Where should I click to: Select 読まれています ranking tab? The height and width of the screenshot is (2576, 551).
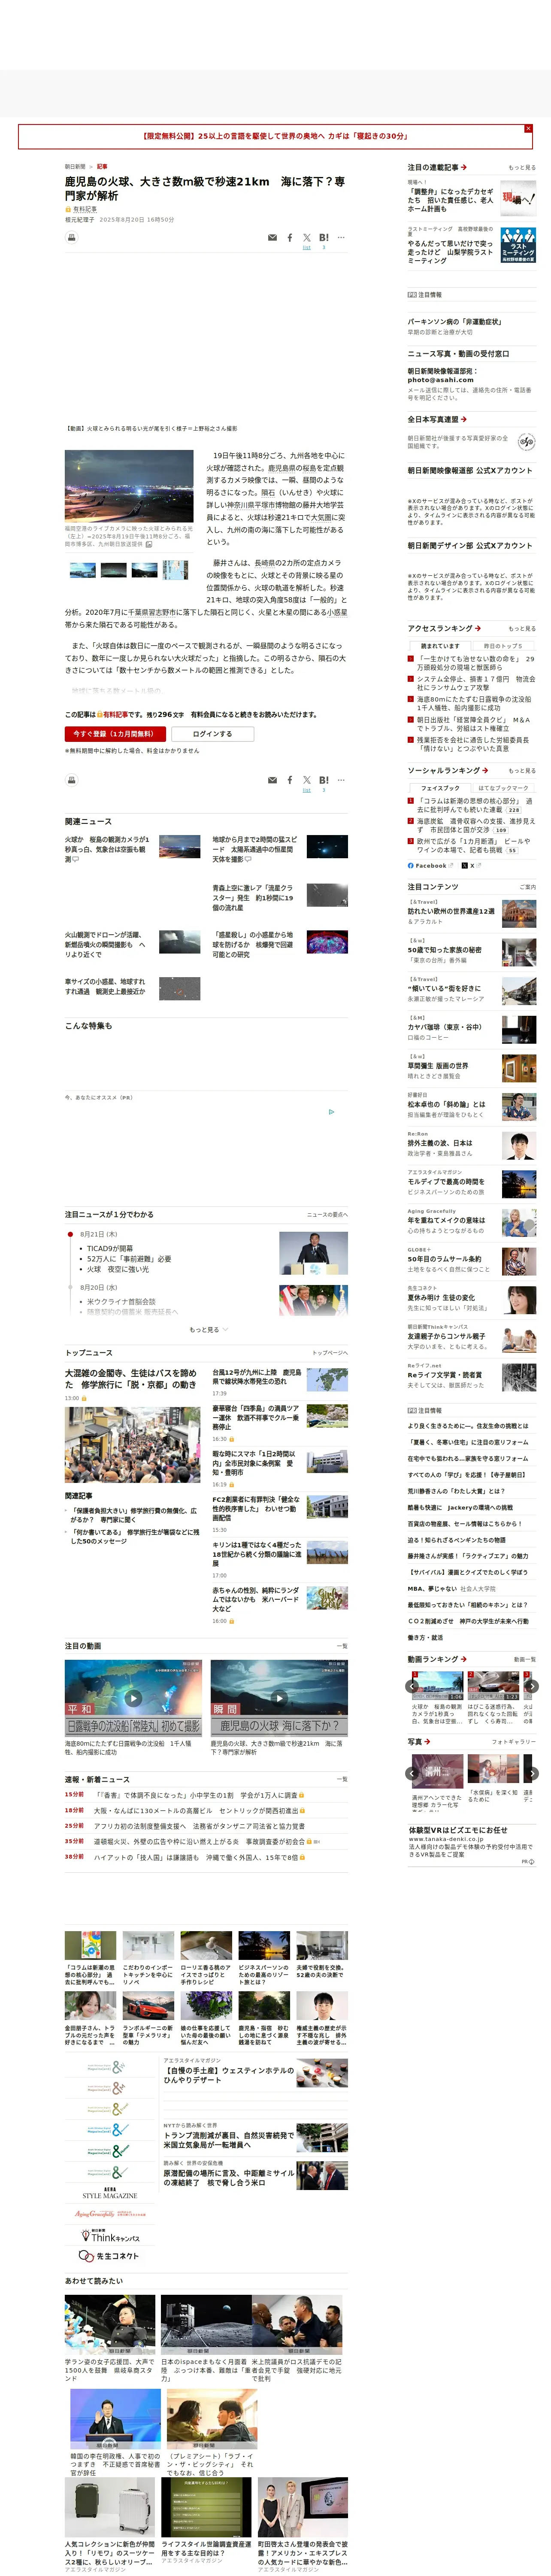(x=440, y=646)
